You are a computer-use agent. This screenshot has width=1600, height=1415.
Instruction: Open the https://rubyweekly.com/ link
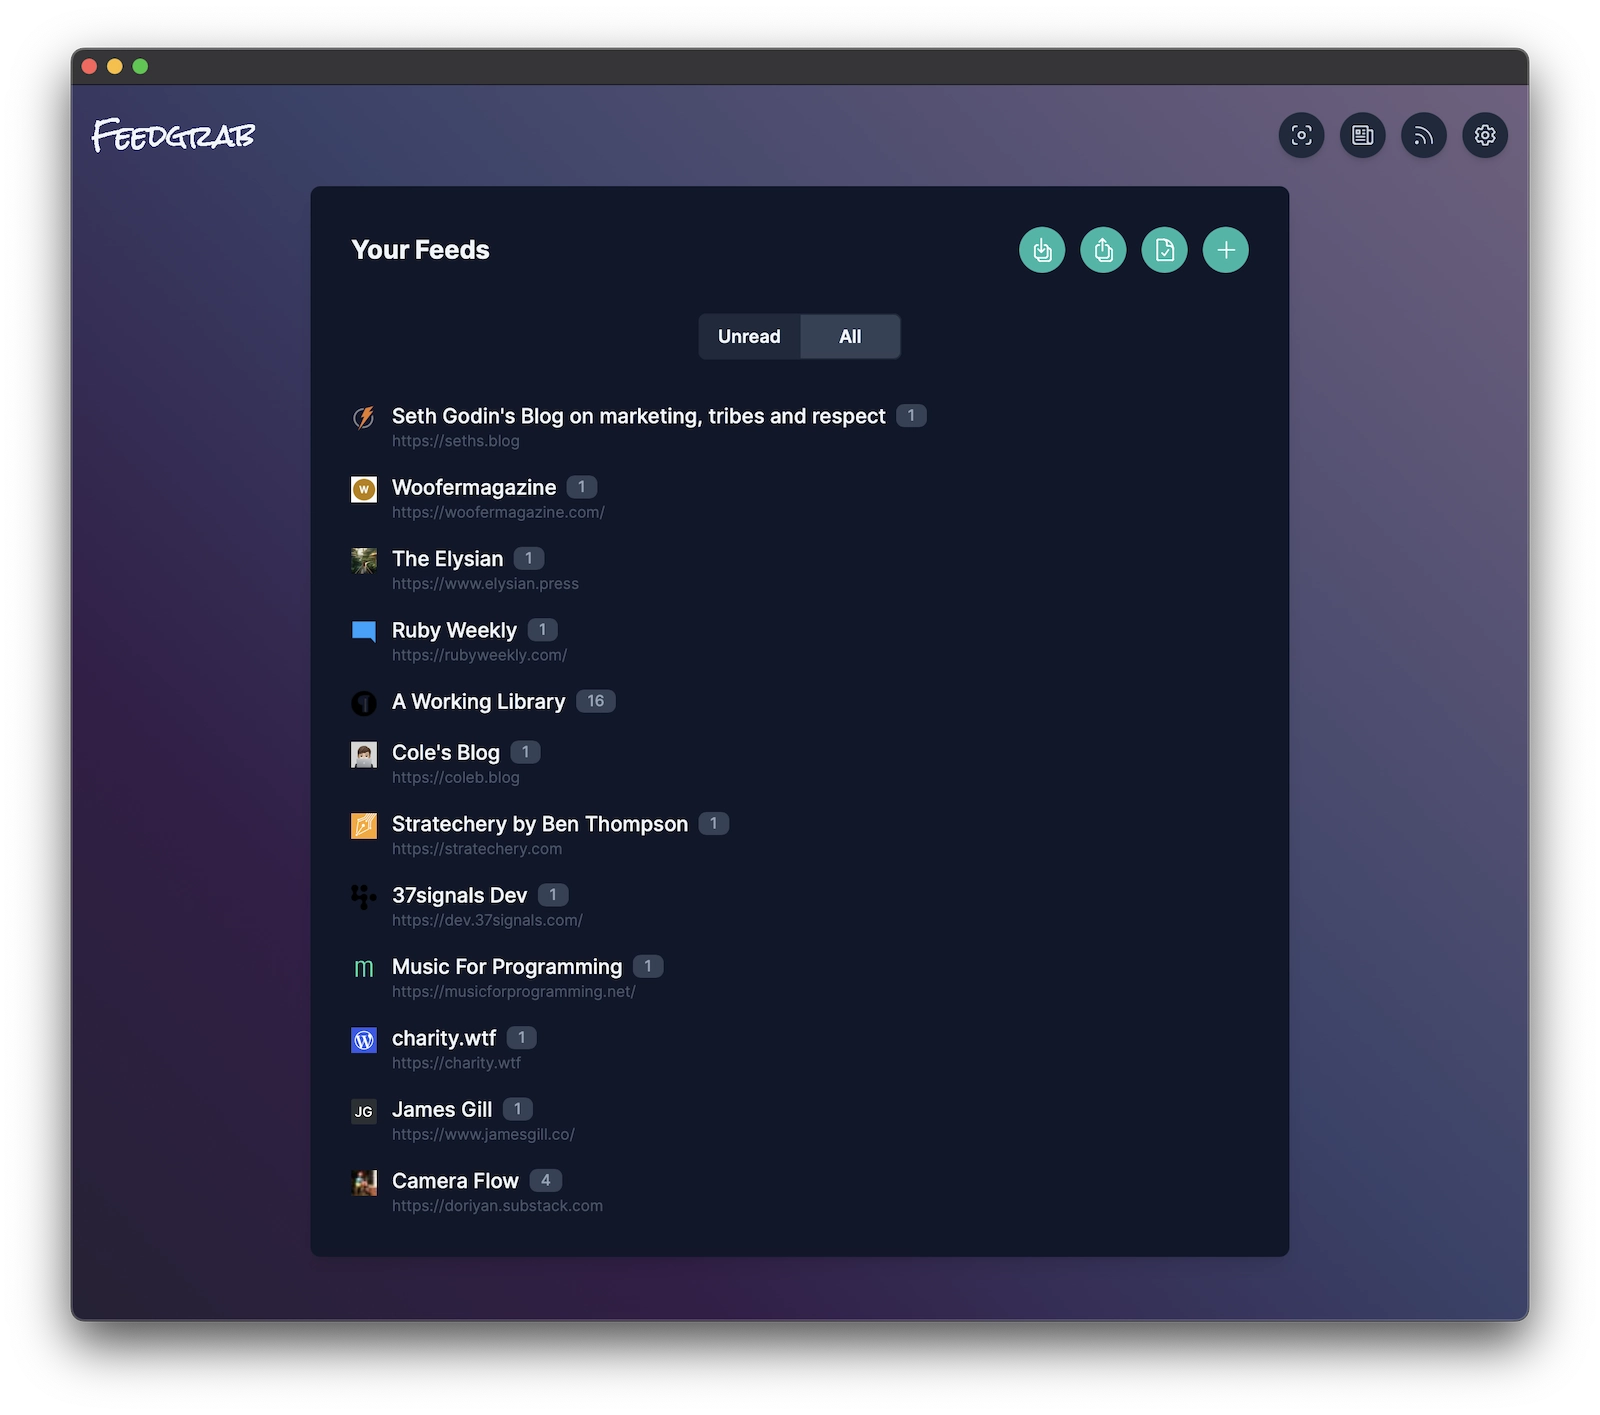[x=479, y=655]
